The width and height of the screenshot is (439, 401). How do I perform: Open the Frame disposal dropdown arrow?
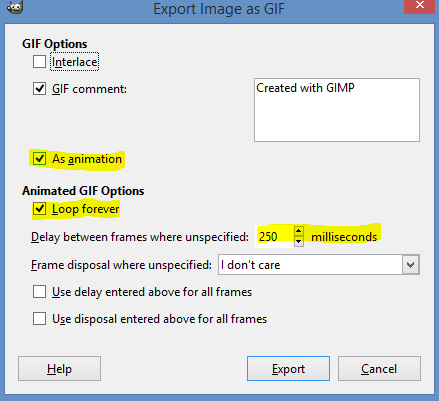pyautogui.click(x=411, y=265)
